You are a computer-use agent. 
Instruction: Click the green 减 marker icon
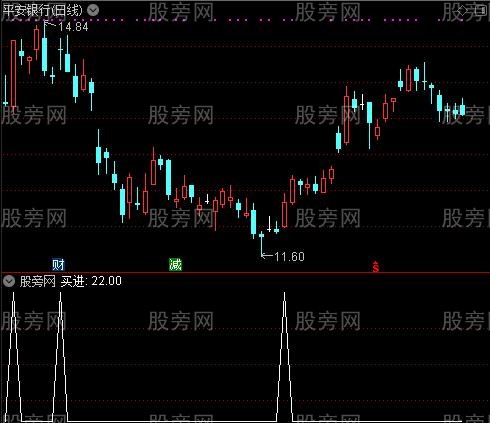click(175, 265)
